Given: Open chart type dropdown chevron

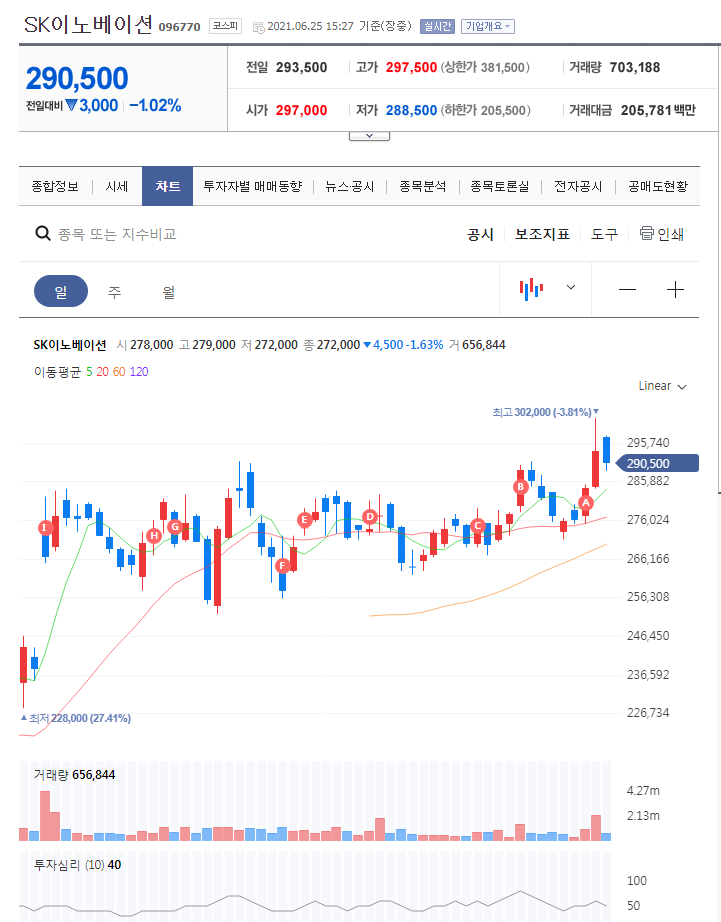Looking at the screenshot, I should pyautogui.click(x=570, y=288).
